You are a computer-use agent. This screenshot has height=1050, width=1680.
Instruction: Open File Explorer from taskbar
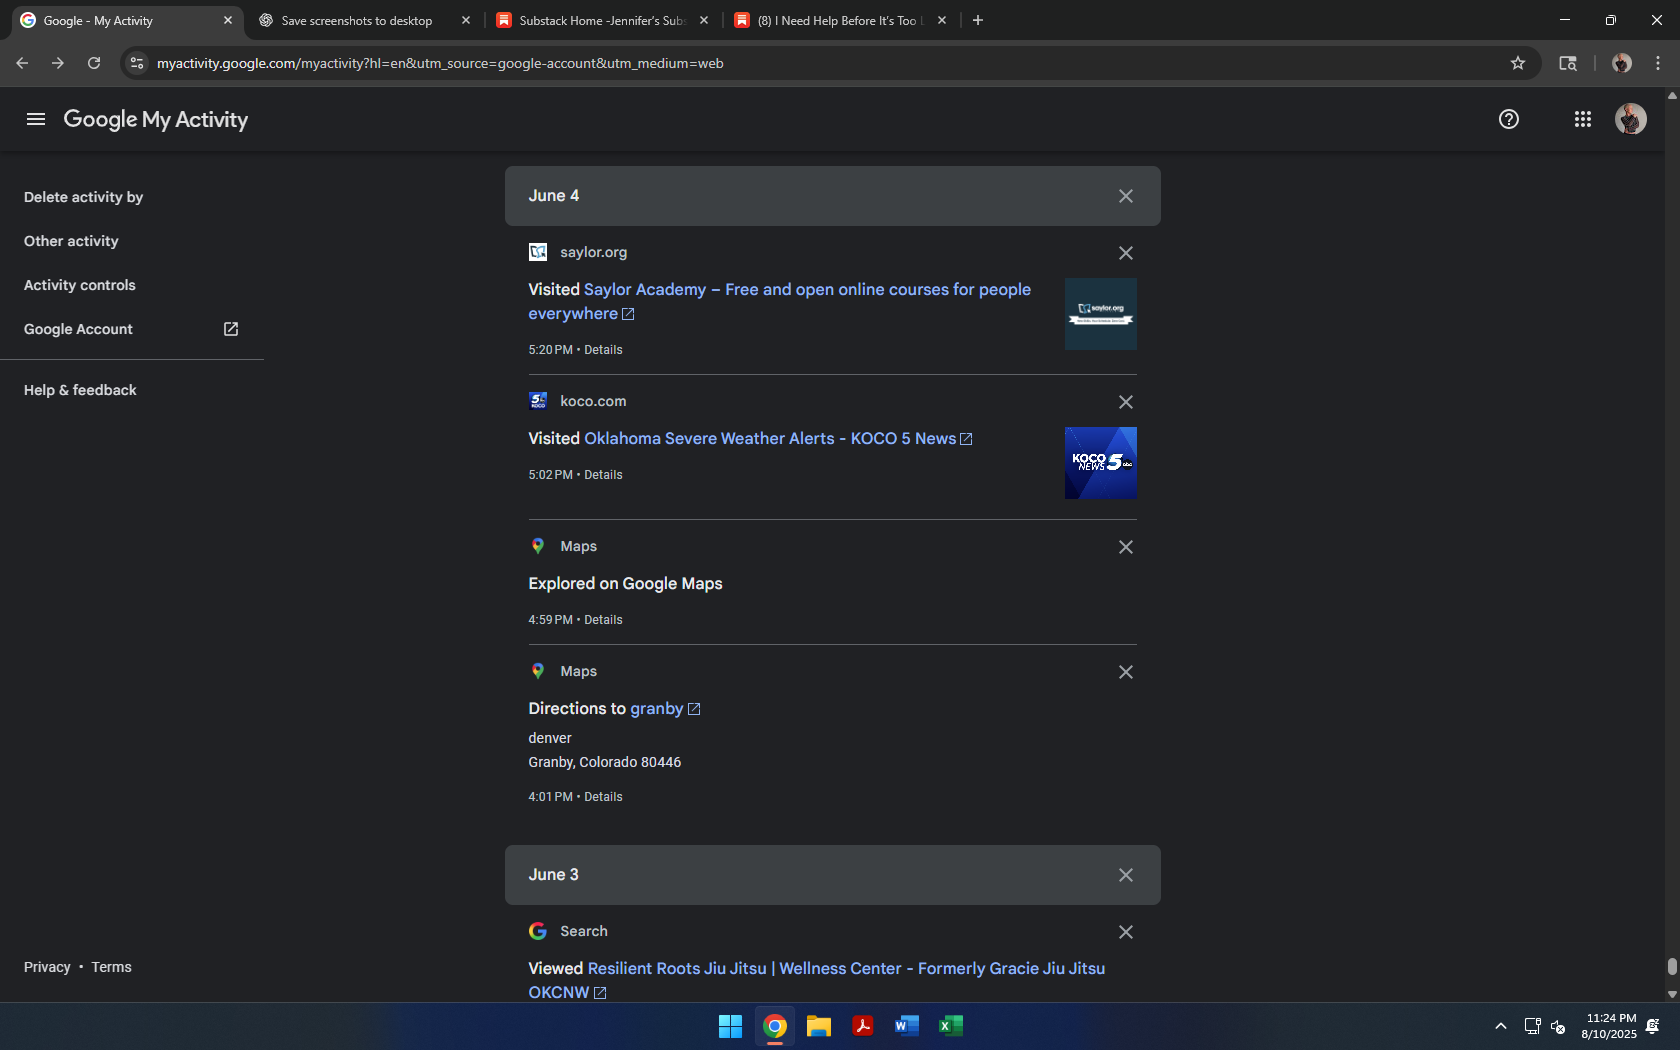coord(819,1026)
